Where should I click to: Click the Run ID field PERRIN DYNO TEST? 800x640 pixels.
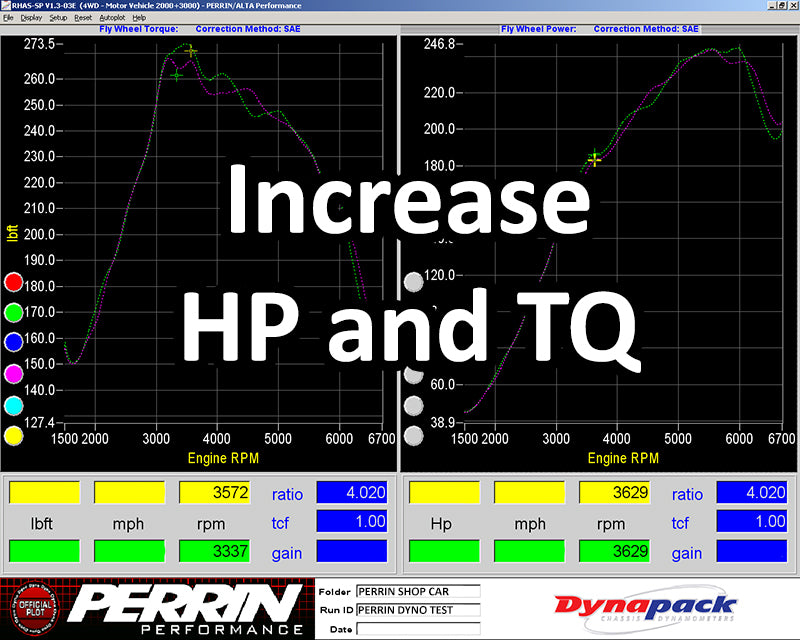(417, 609)
